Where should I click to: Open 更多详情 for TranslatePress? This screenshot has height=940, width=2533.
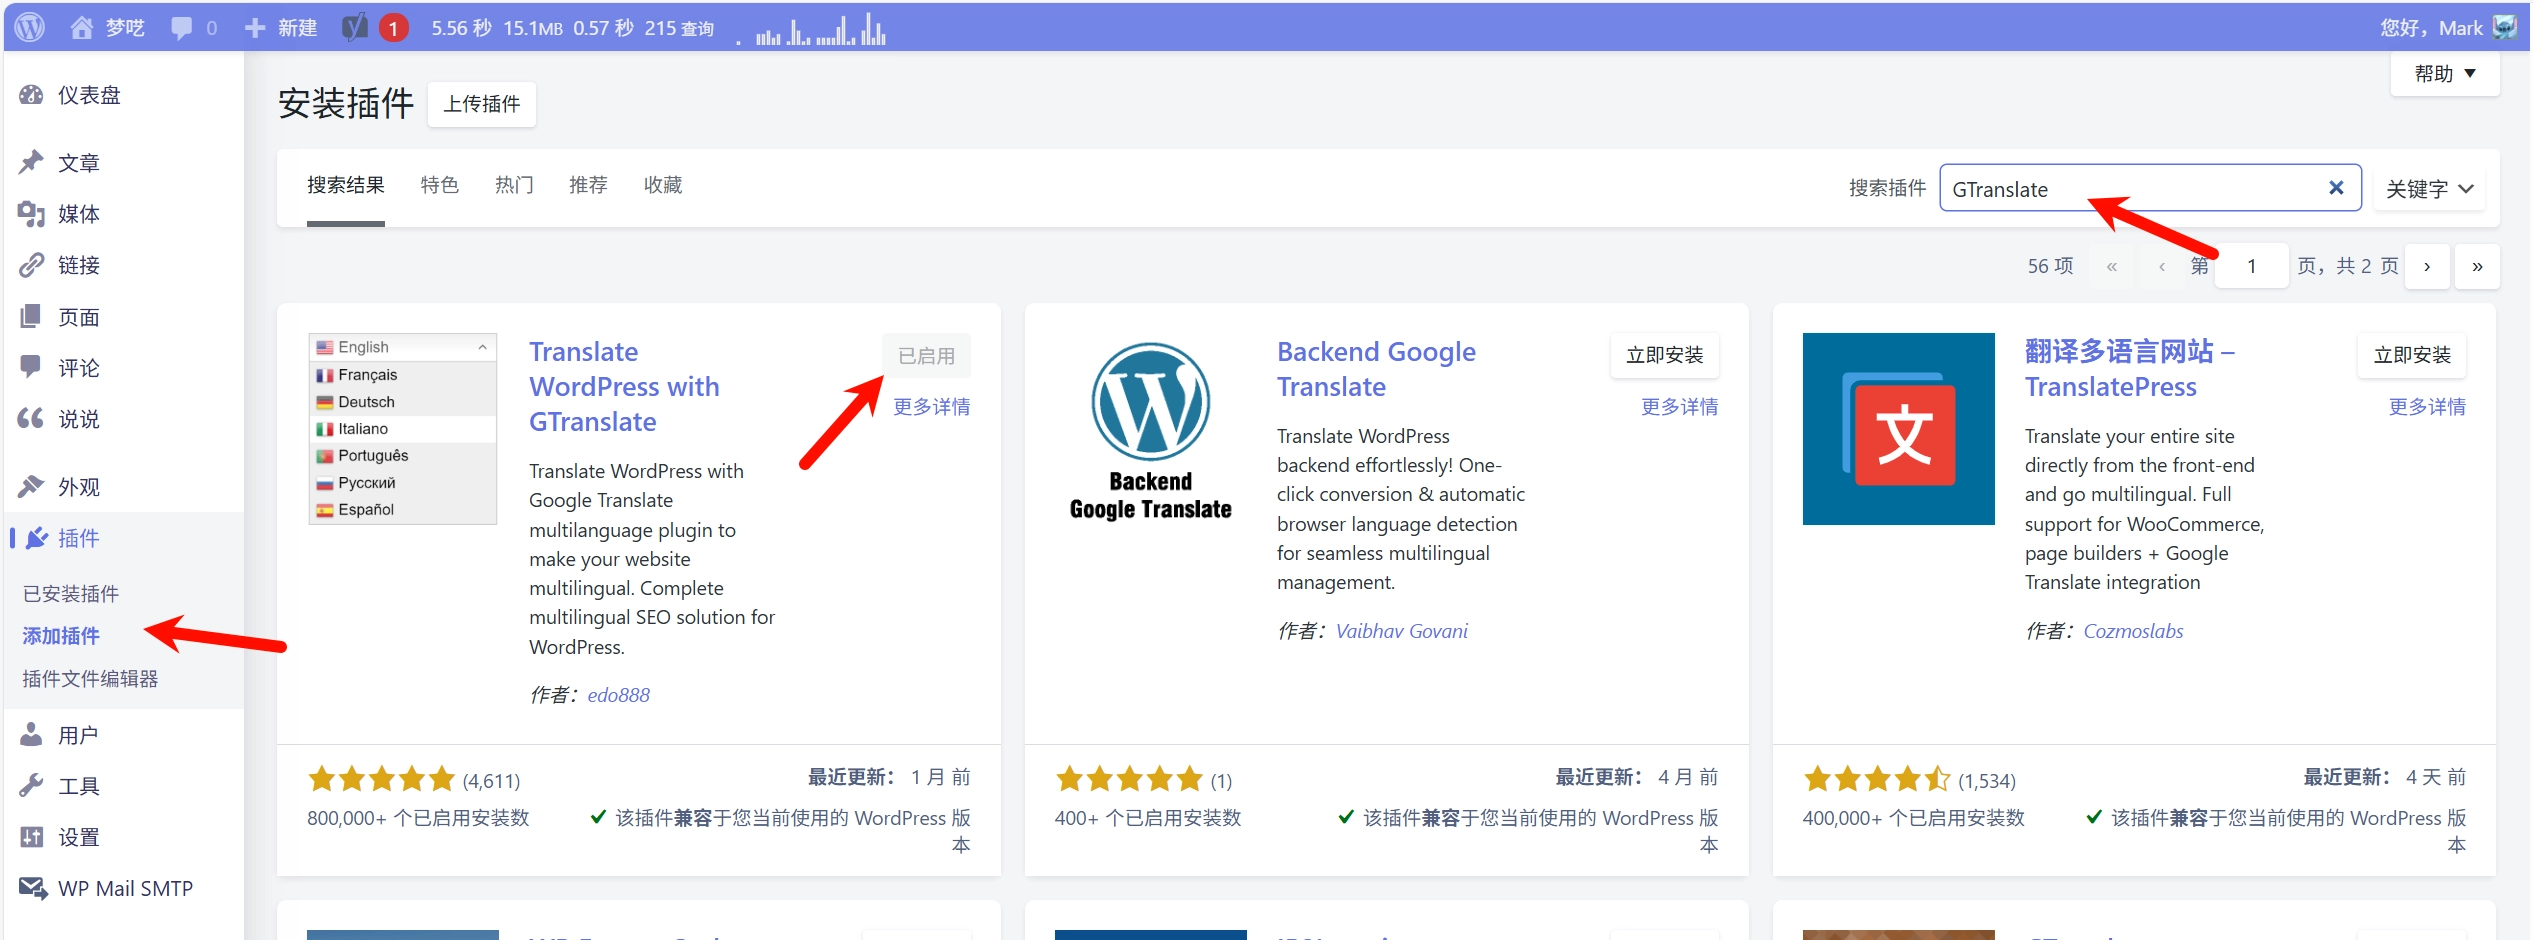pos(2427,407)
